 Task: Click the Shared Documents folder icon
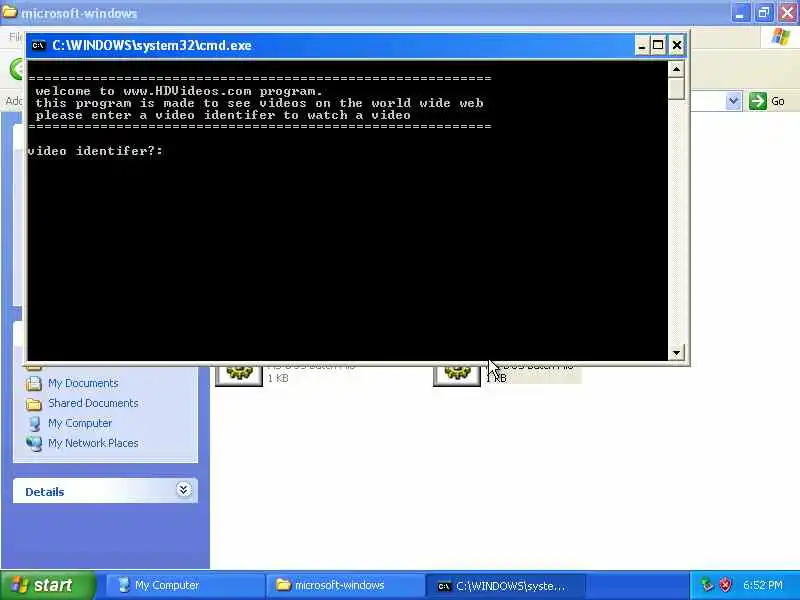click(34, 404)
